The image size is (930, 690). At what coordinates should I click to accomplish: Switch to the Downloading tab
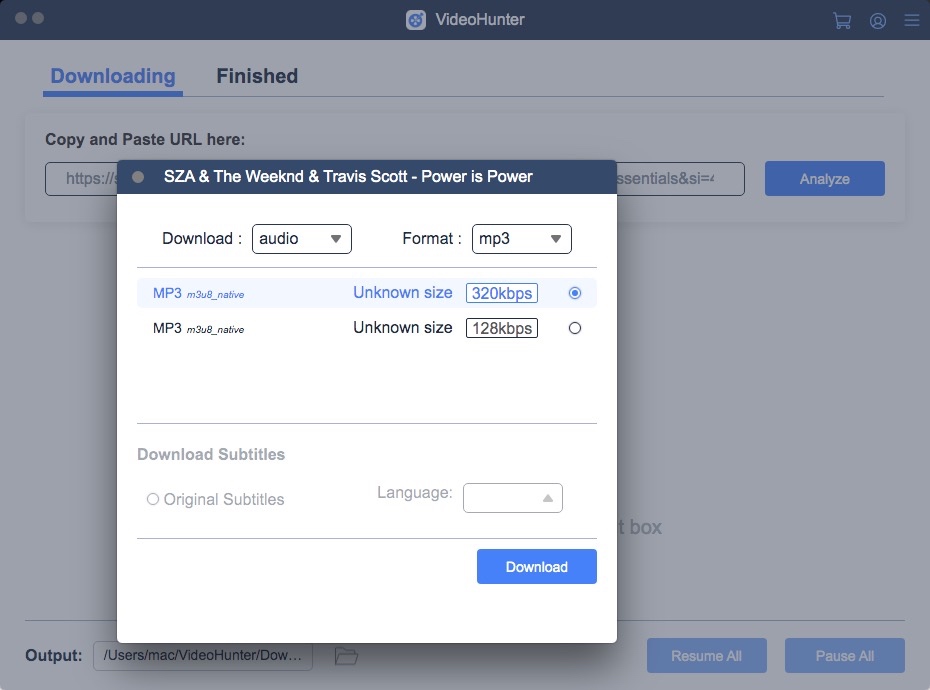point(112,75)
